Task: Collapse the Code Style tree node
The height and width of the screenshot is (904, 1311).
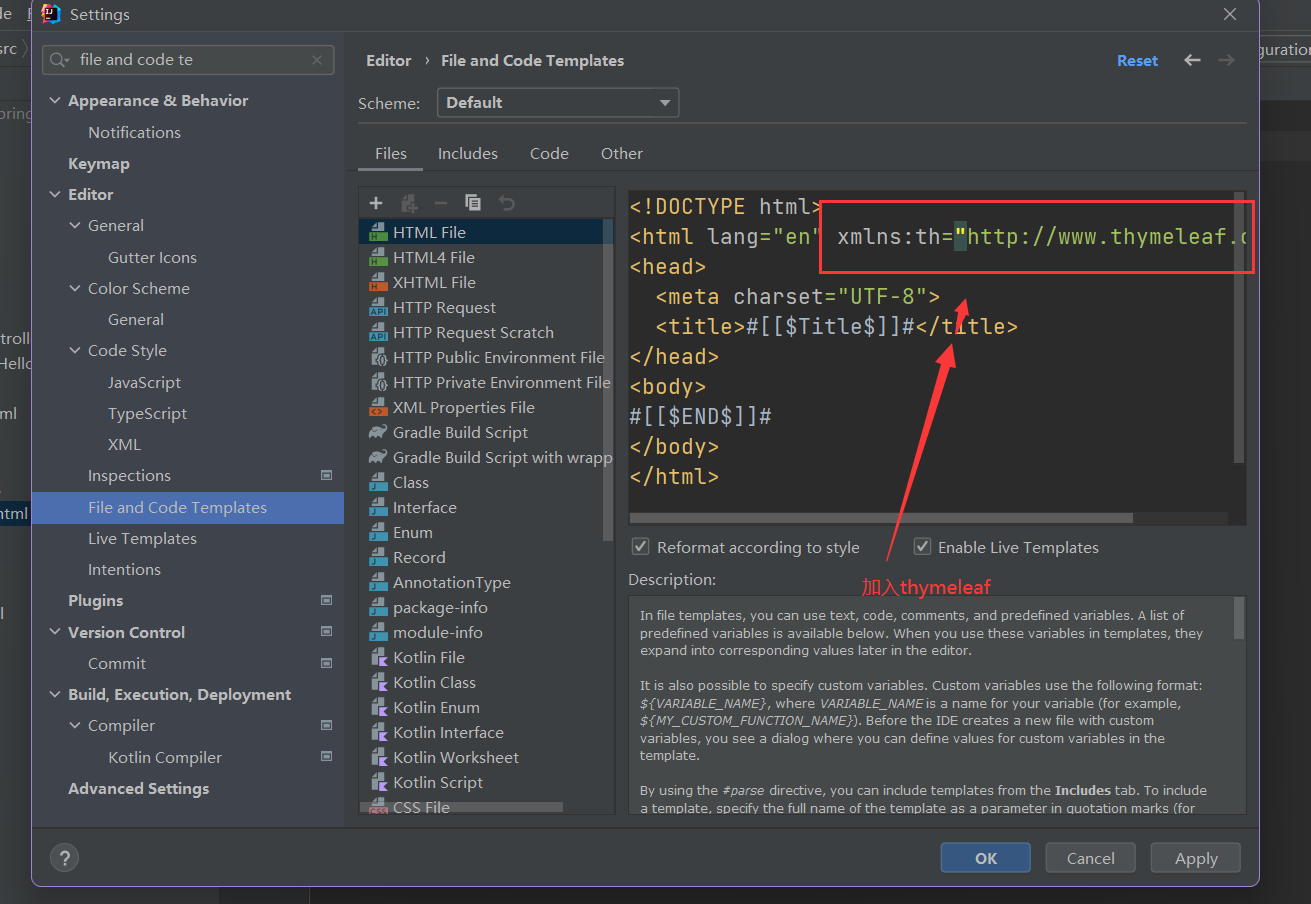Action: [x=75, y=351]
